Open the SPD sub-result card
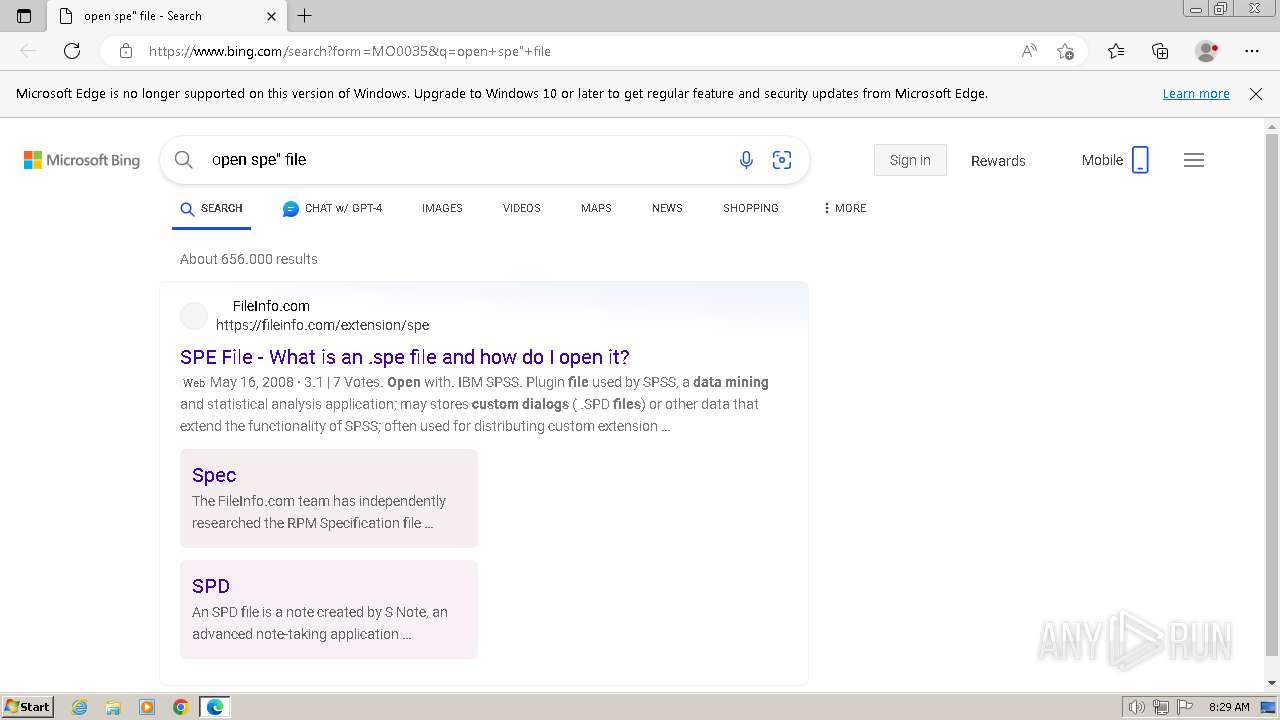Screen dimensions: 1280x720 click(x=329, y=609)
